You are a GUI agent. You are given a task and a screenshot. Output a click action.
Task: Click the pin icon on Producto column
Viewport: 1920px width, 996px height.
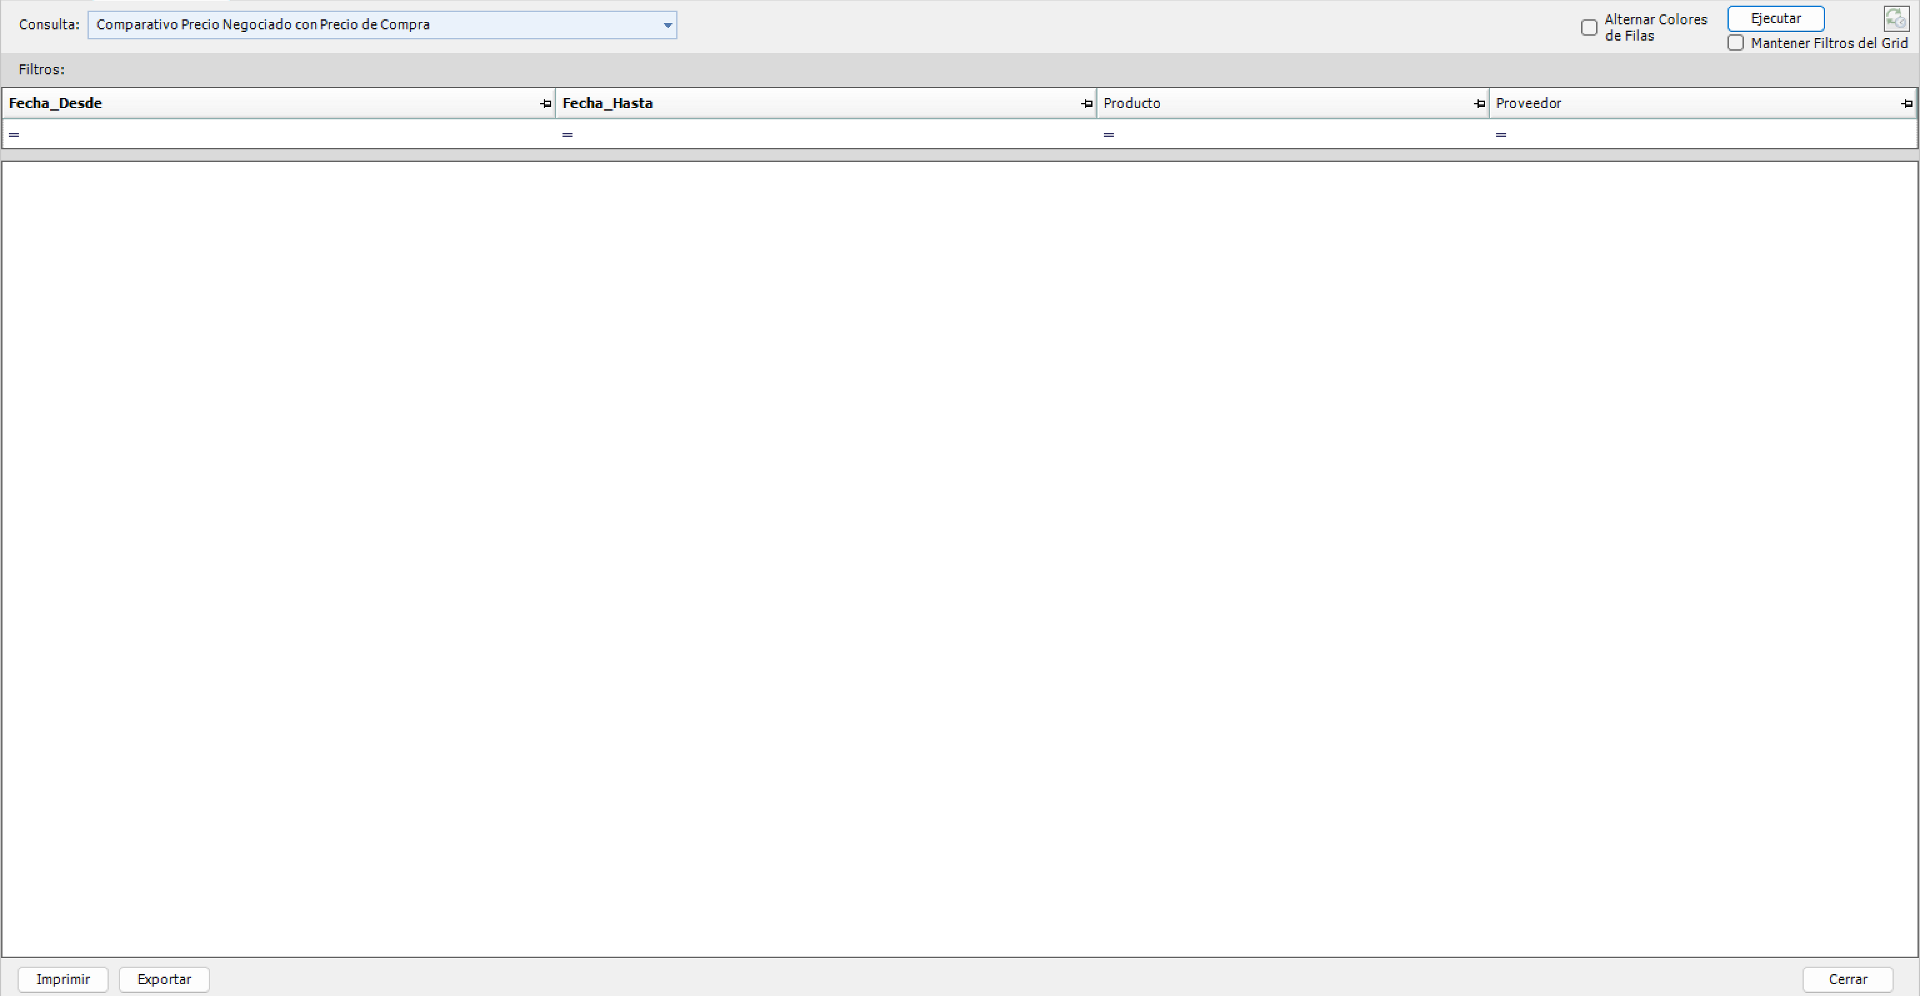[1479, 103]
